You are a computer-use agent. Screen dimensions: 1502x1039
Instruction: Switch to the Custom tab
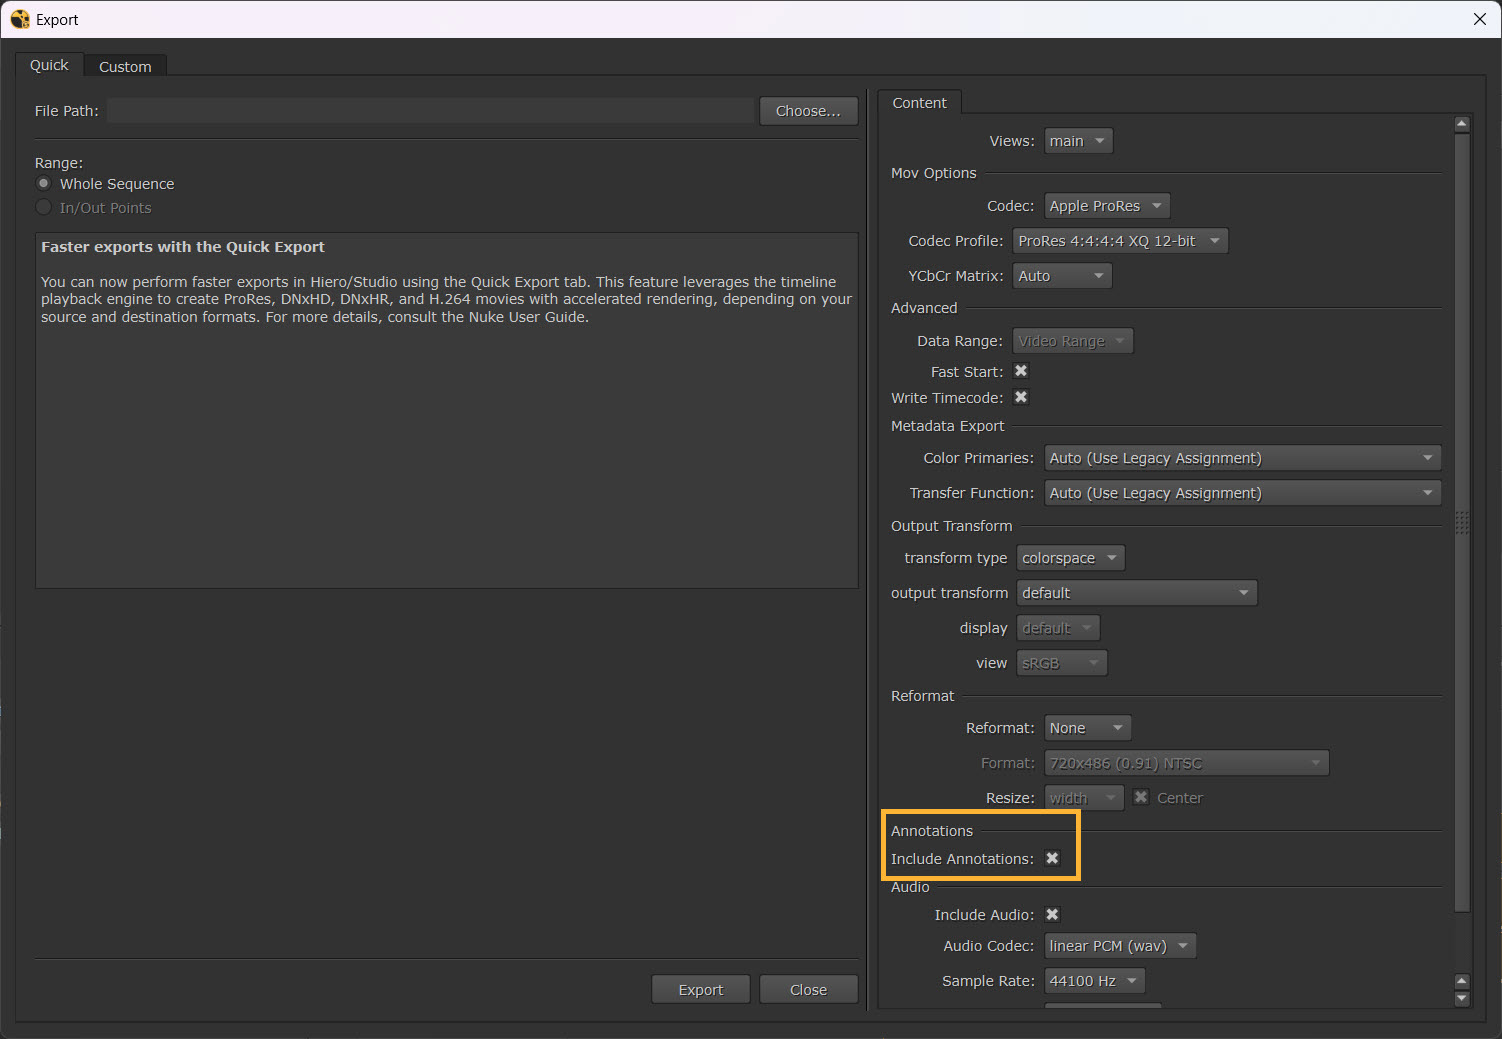(x=125, y=67)
